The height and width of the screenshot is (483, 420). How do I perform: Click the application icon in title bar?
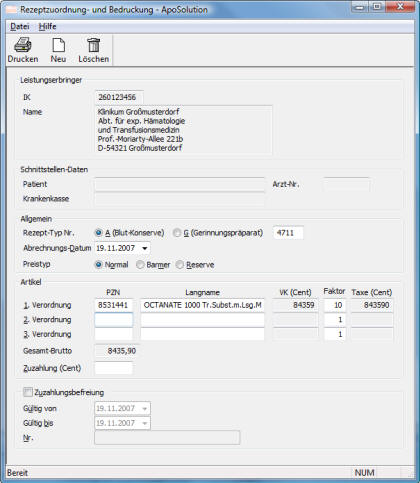pos(11,10)
